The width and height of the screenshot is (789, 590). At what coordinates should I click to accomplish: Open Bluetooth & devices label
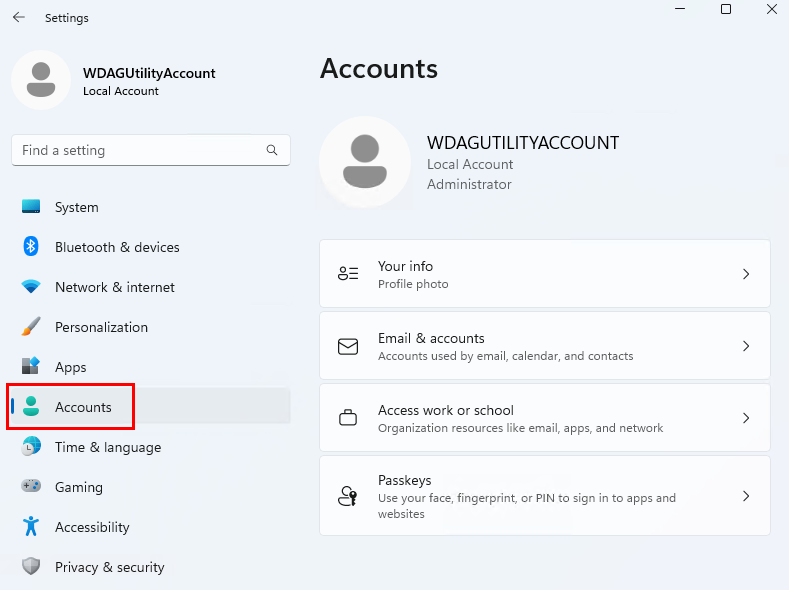(x=117, y=247)
